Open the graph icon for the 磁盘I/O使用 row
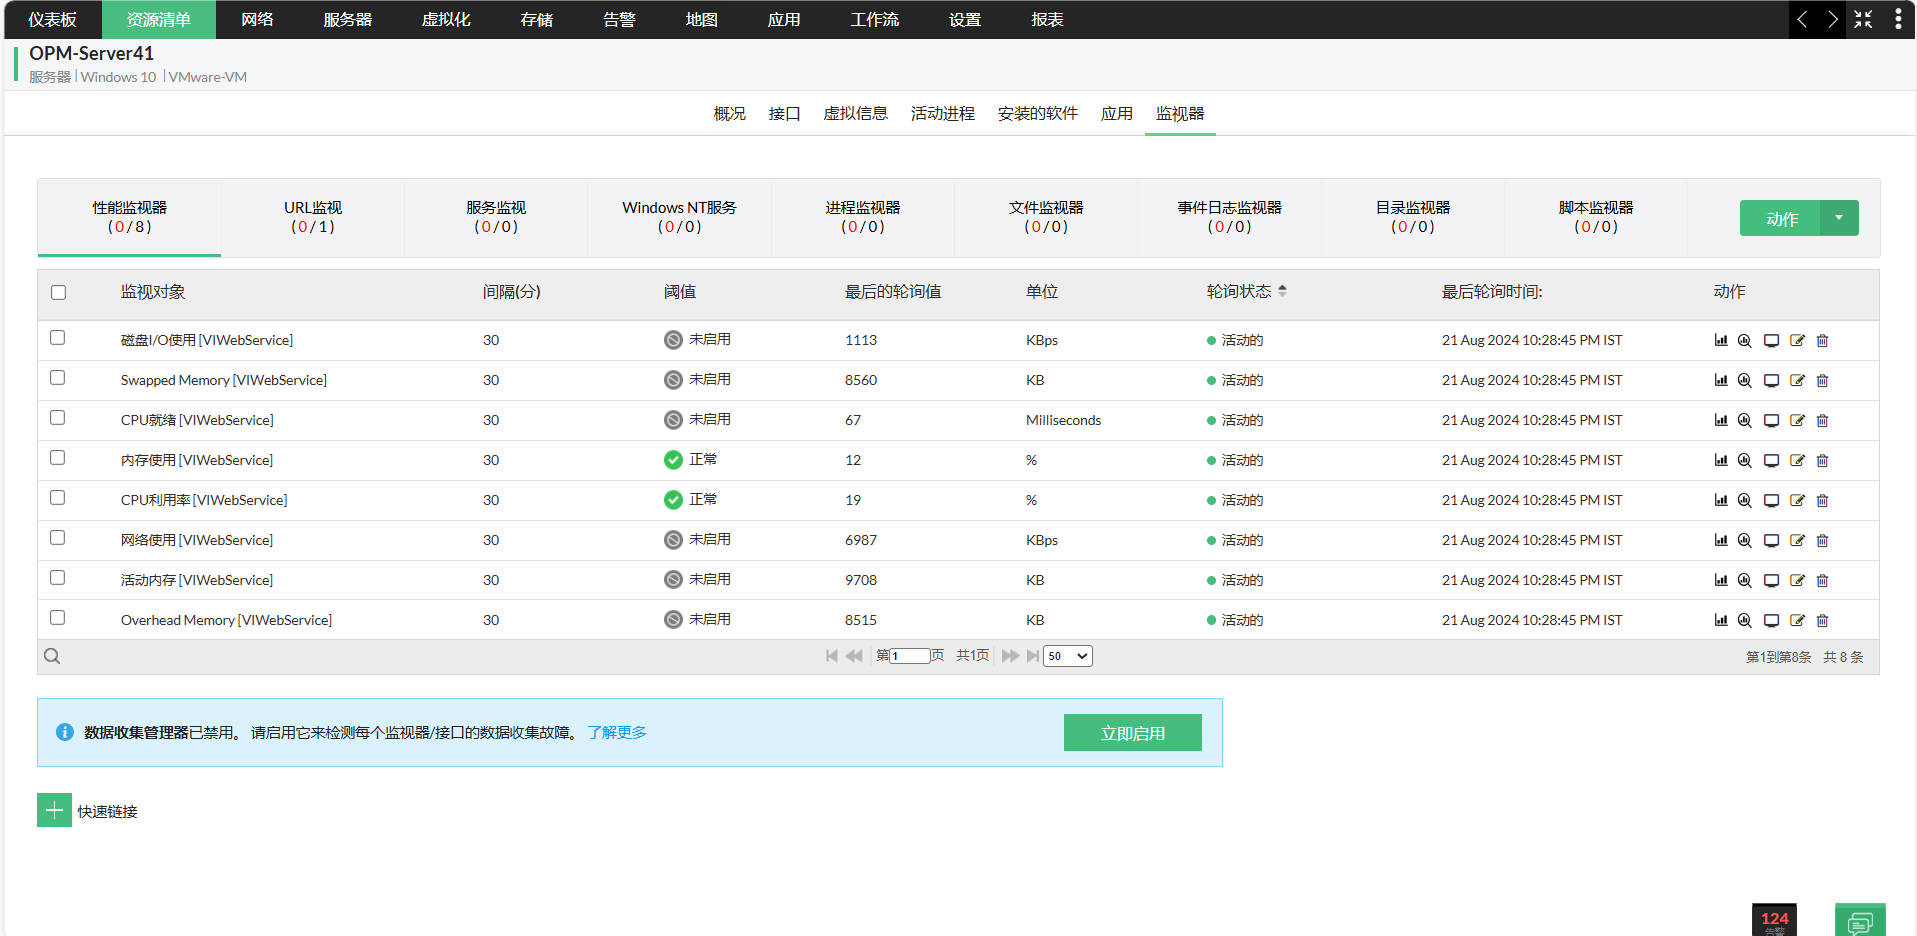This screenshot has width=1917, height=936. [x=1720, y=340]
